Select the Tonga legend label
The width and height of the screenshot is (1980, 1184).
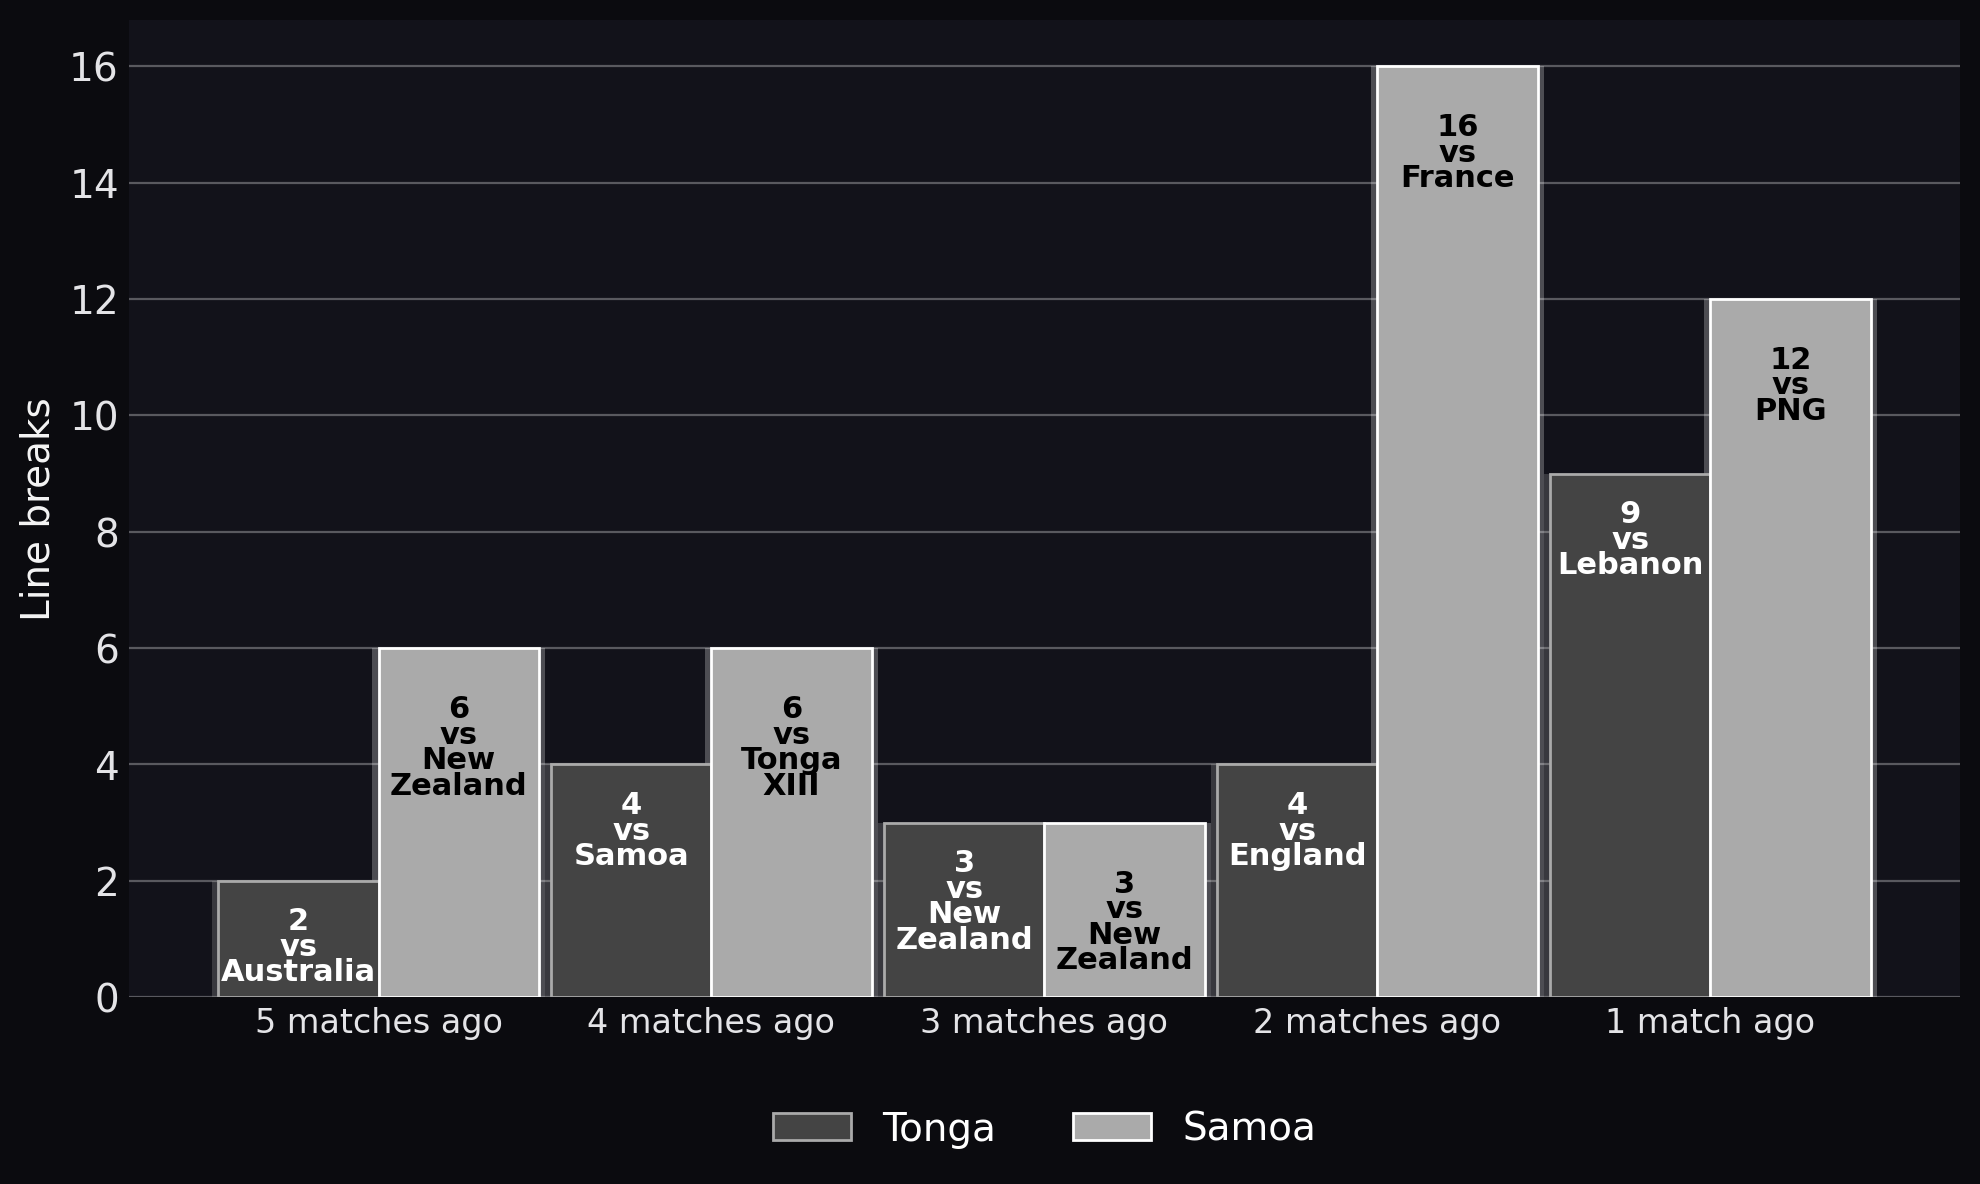pos(938,1128)
